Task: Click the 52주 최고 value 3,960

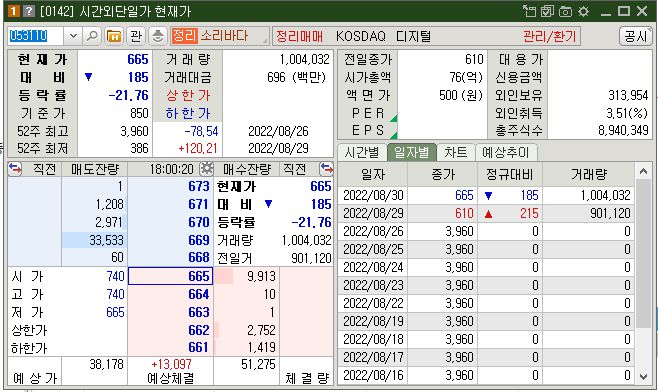Action: 134,131
